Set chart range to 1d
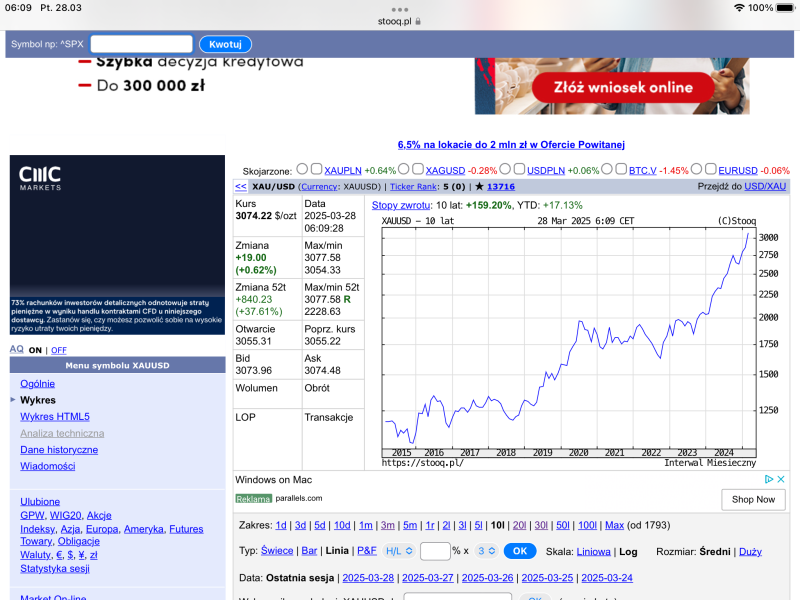This screenshot has height=600, width=800. pos(281,525)
